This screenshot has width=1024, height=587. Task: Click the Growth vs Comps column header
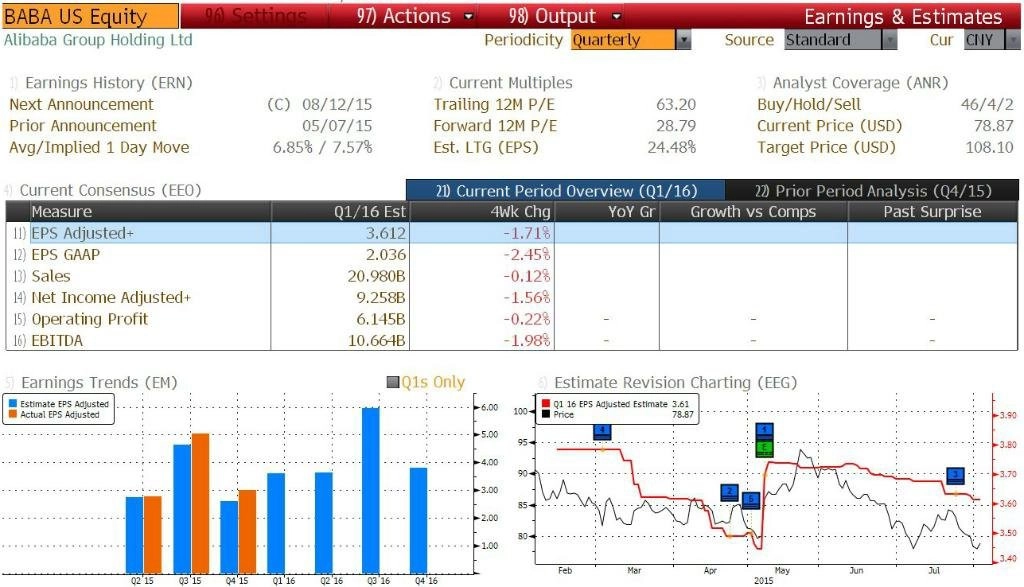754,212
